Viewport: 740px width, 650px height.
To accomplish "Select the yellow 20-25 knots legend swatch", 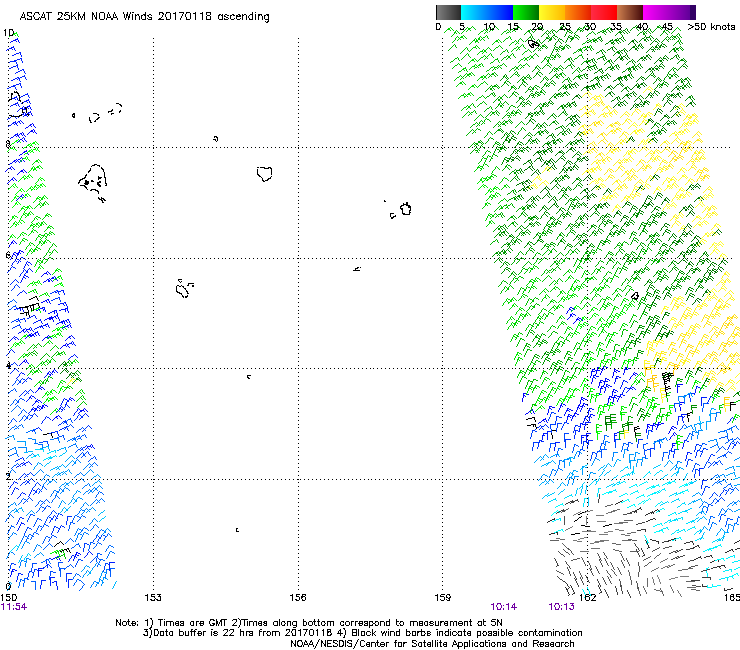I will click(x=552, y=12).
